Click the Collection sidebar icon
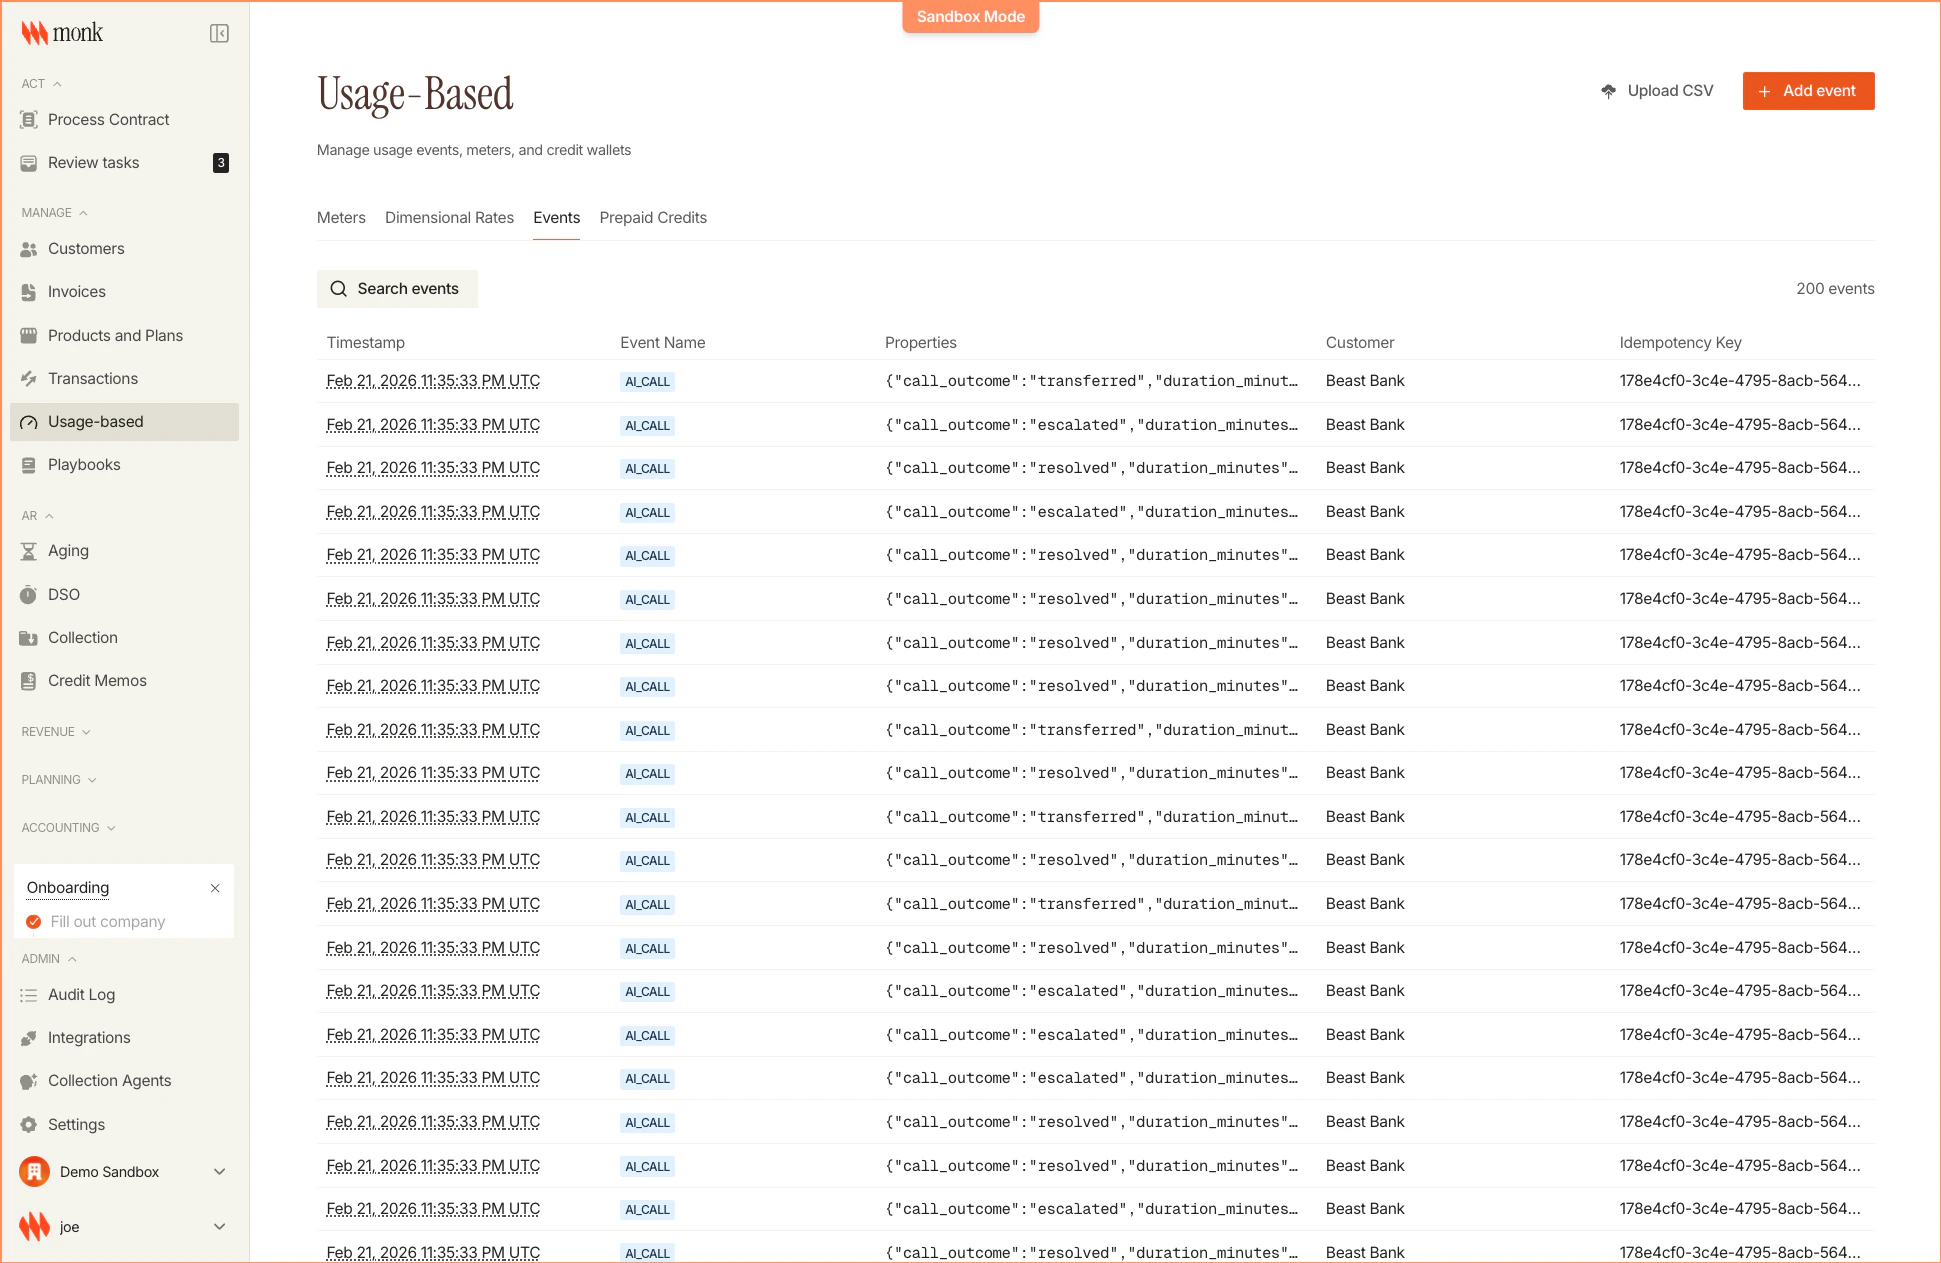Screen dimensions: 1941x1263 pos(29,638)
